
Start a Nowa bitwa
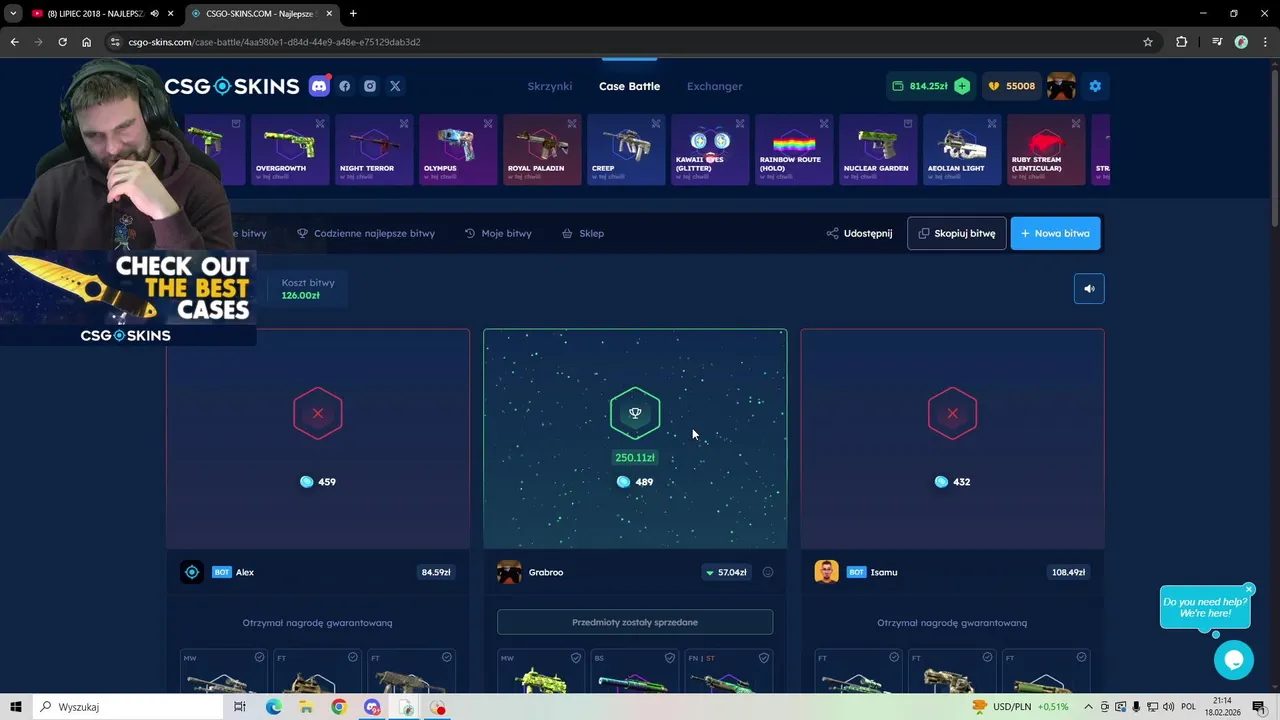click(1055, 233)
